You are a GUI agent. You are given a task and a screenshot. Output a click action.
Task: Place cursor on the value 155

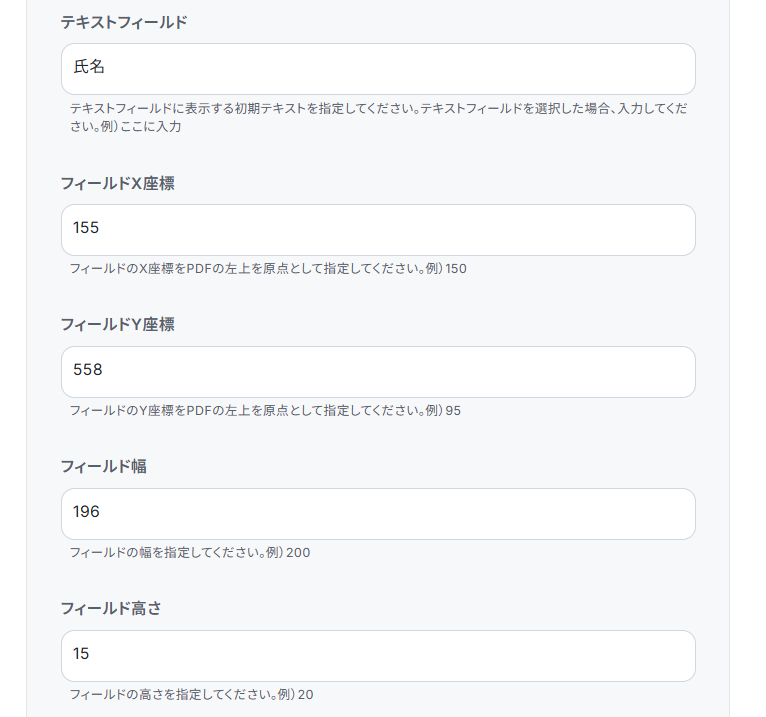pos(86,229)
